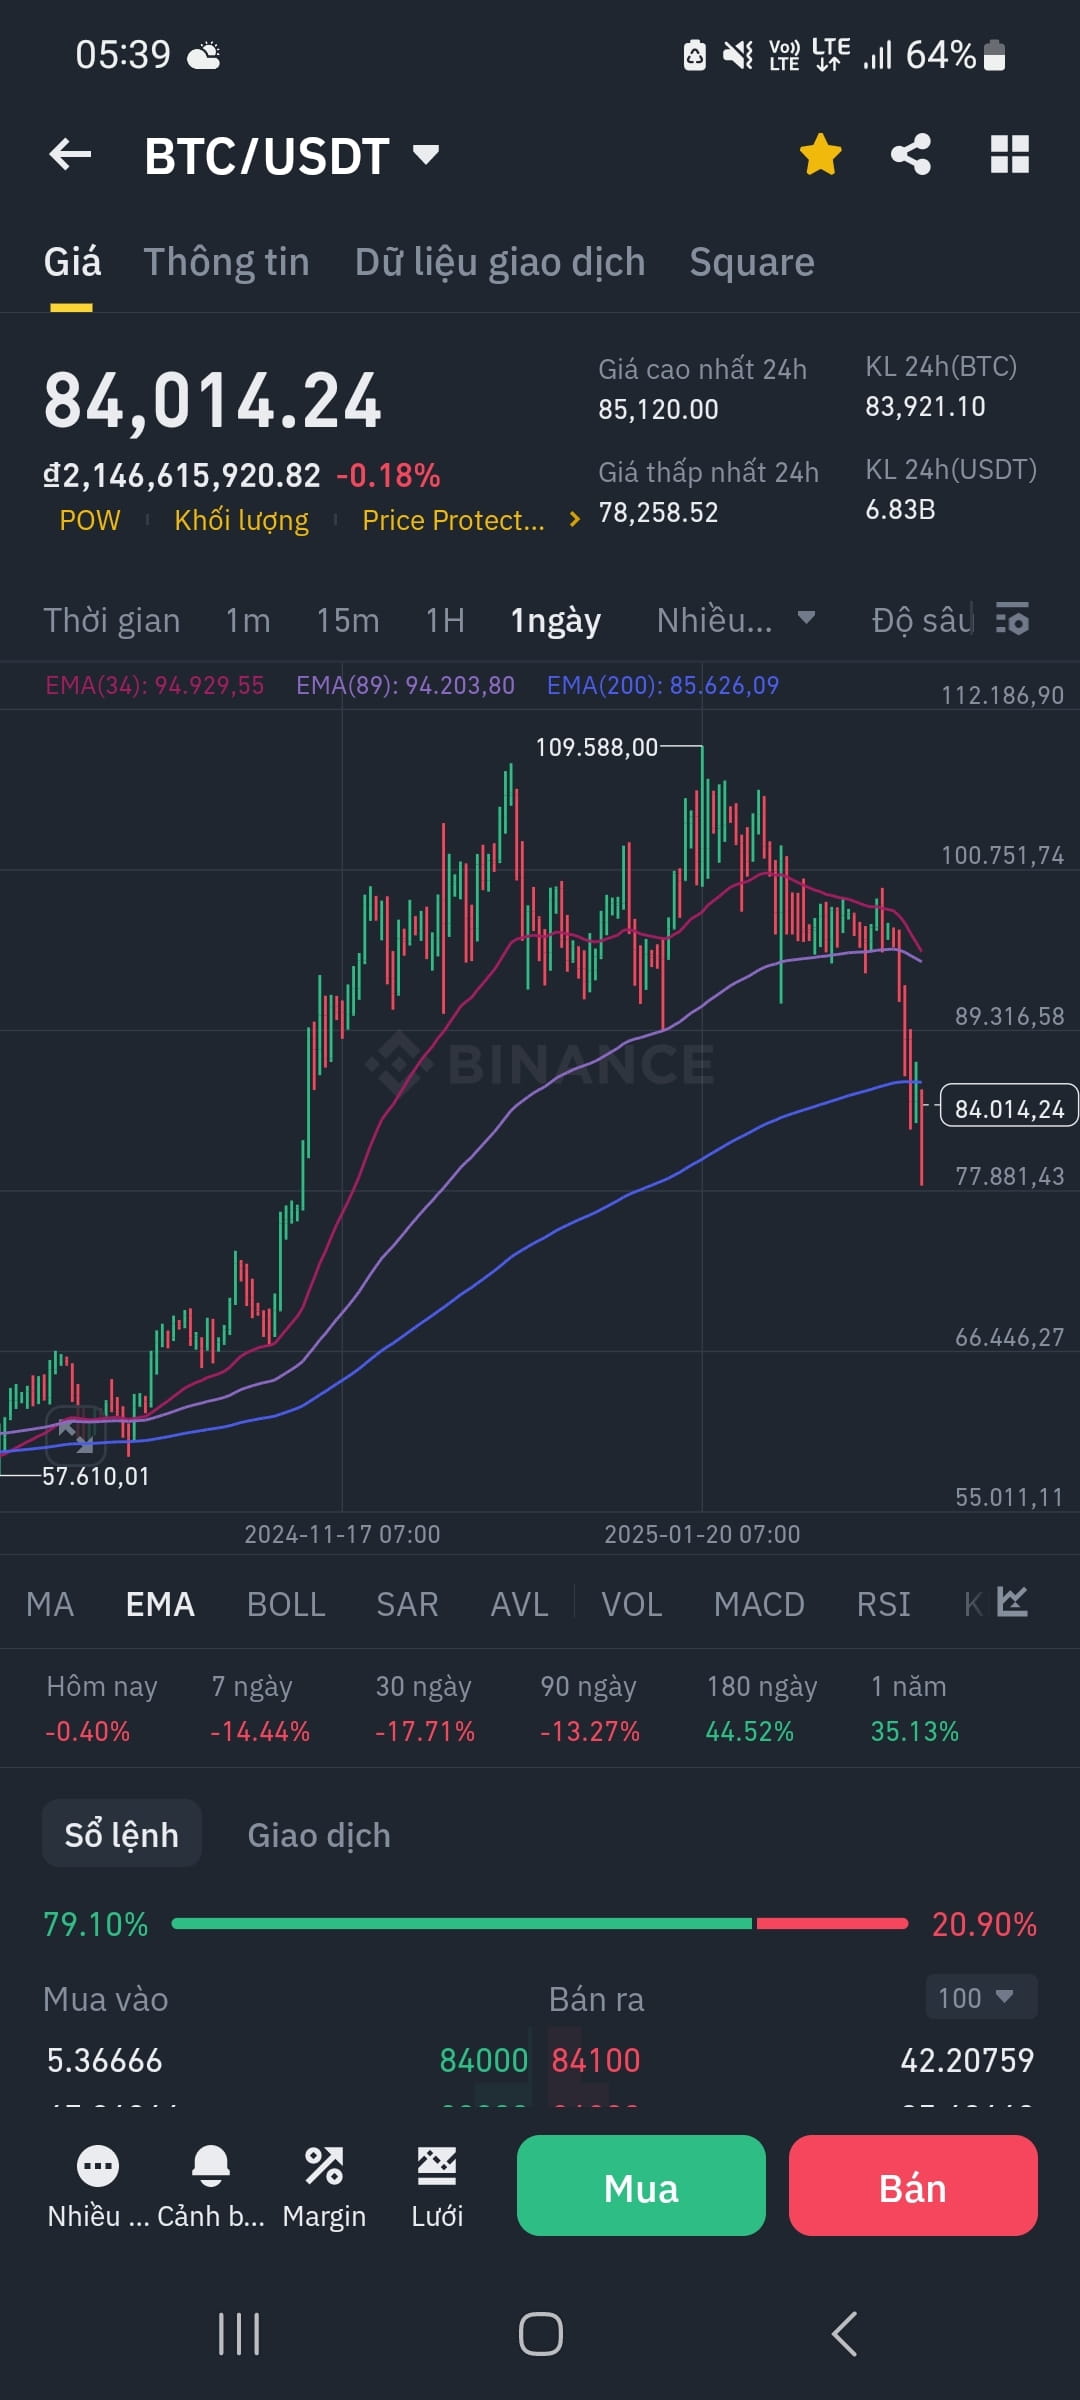This screenshot has height=2400, width=1080.
Task: Tap the EMA(200) indicator value
Action: 663,685
